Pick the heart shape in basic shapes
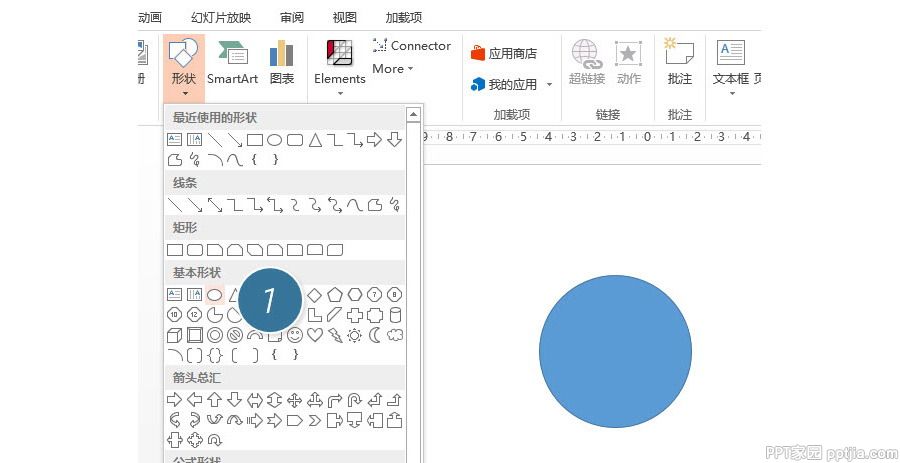Image resolution: width=900 pixels, height=463 pixels. pos(315,335)
